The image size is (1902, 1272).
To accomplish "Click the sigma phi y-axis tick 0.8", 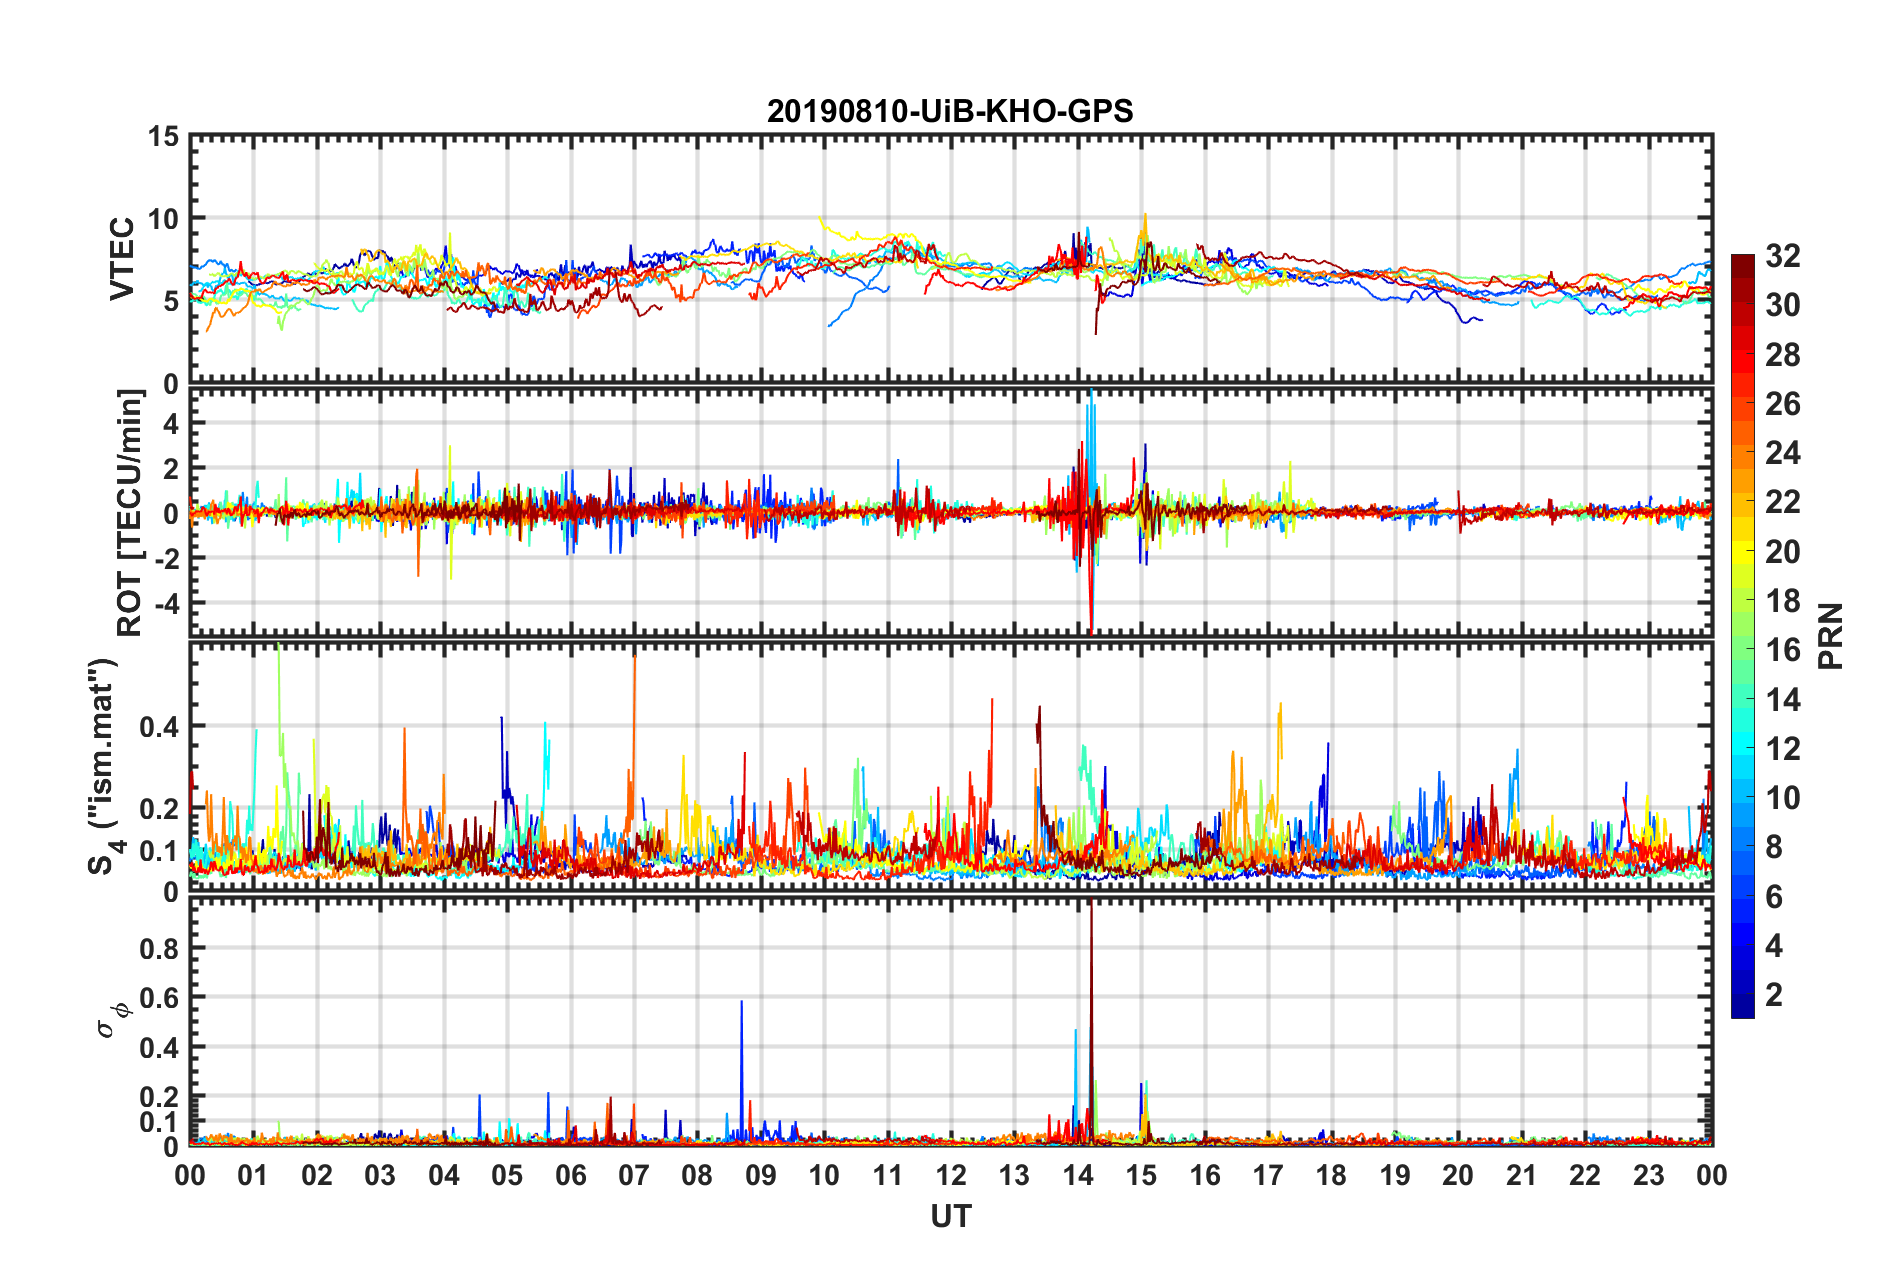I will (159, 948).
